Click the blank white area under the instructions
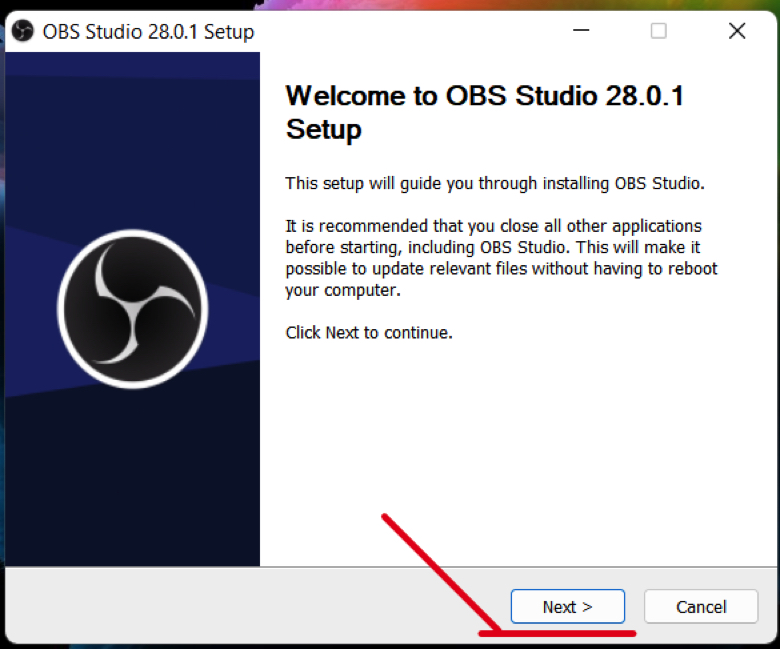This screenshot has width=780, height=649. coord(517,438)
